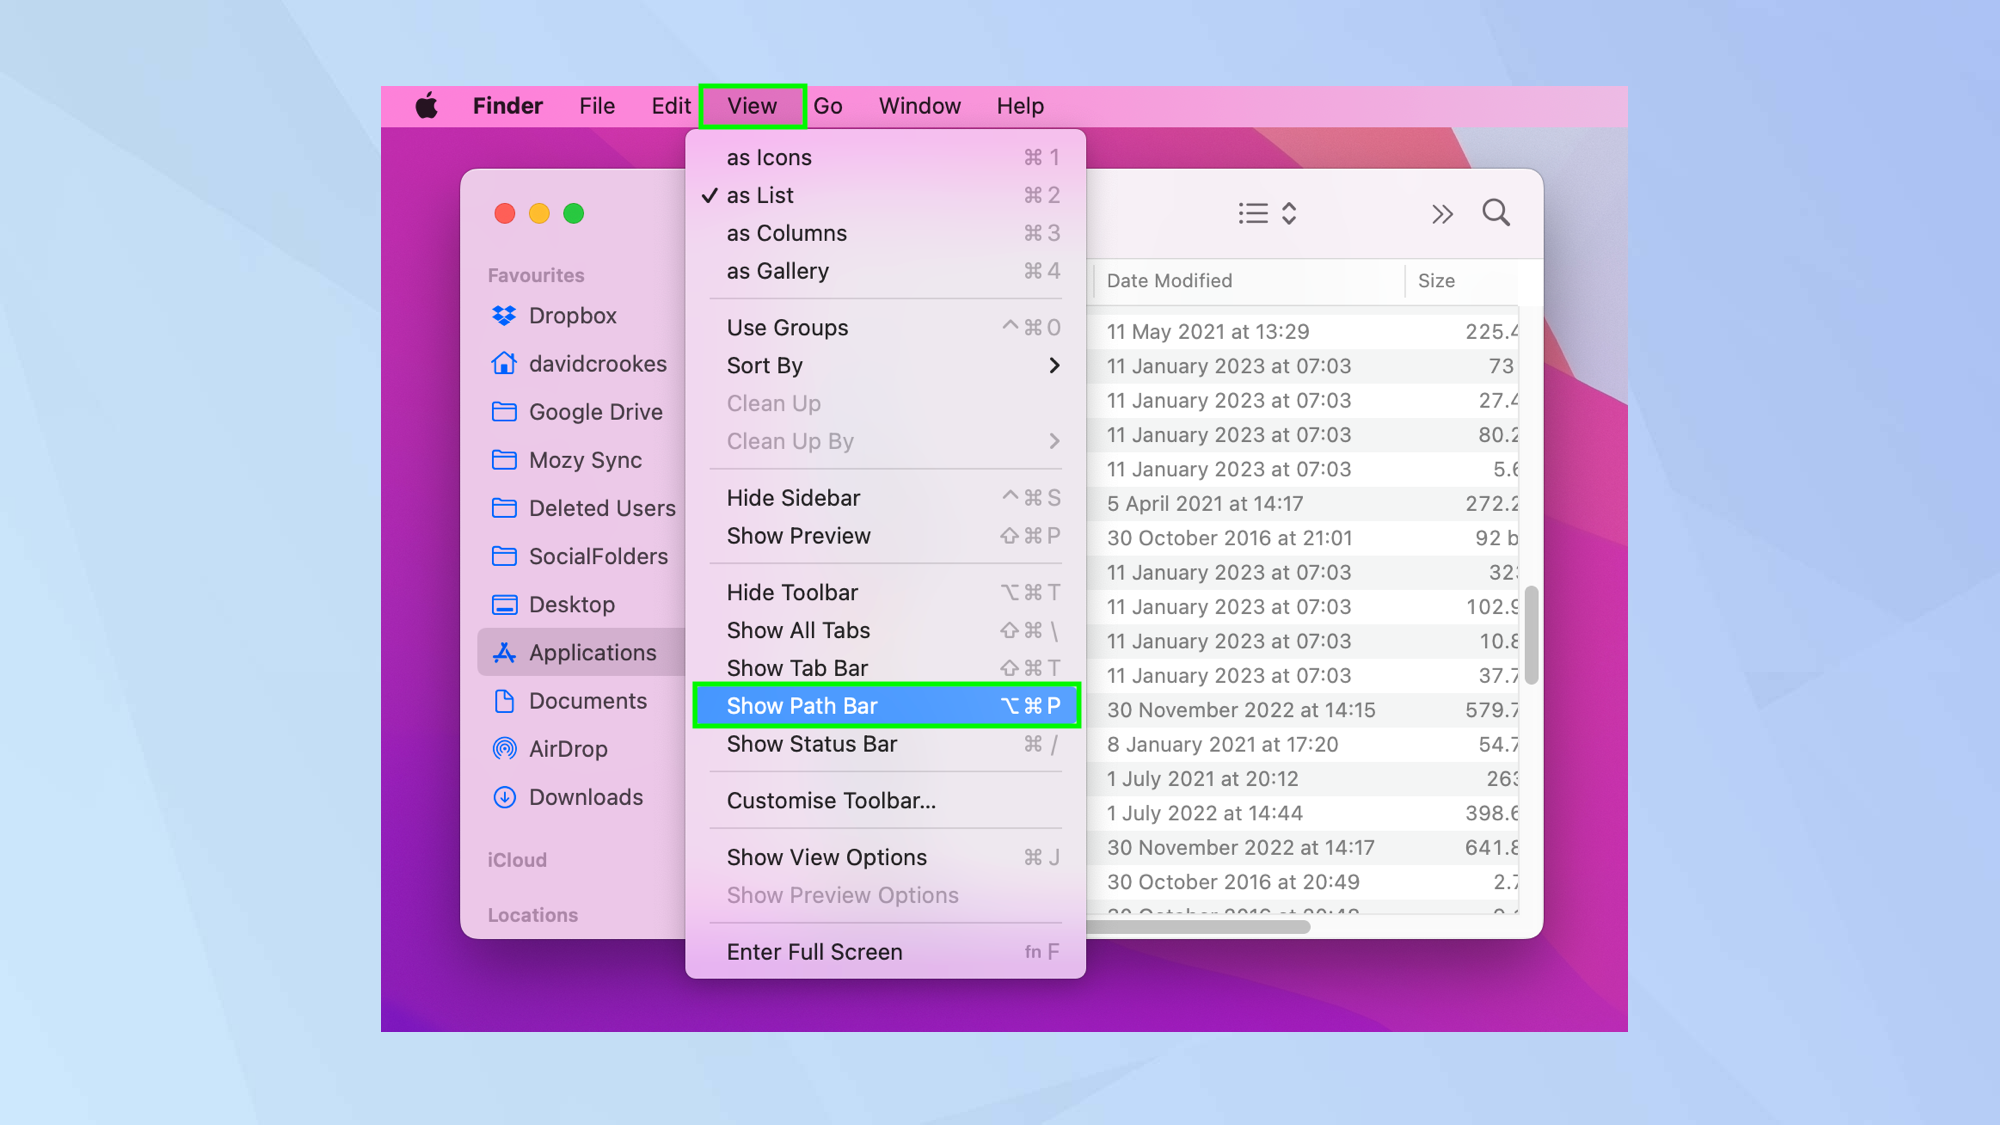This screenshot has height=1125, width=2000.
Task: Choose Customise Toolbar from the menu
Action: click(x=831, y=800)
